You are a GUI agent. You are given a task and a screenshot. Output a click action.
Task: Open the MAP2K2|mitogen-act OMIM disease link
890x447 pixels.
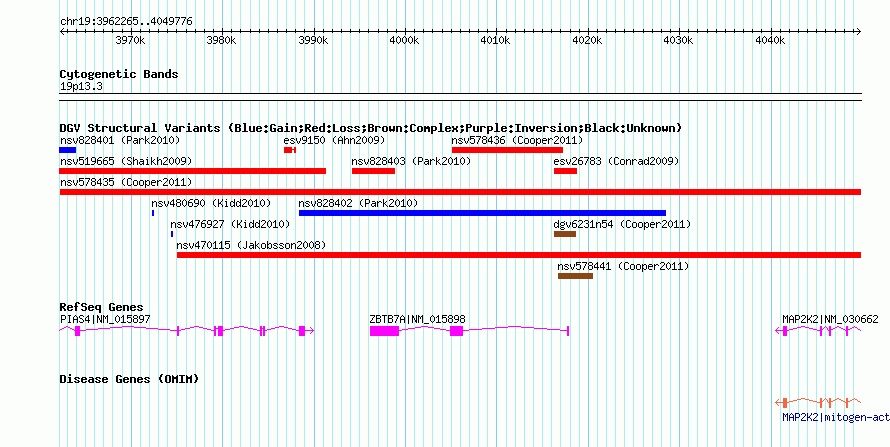tap(836, 418)
